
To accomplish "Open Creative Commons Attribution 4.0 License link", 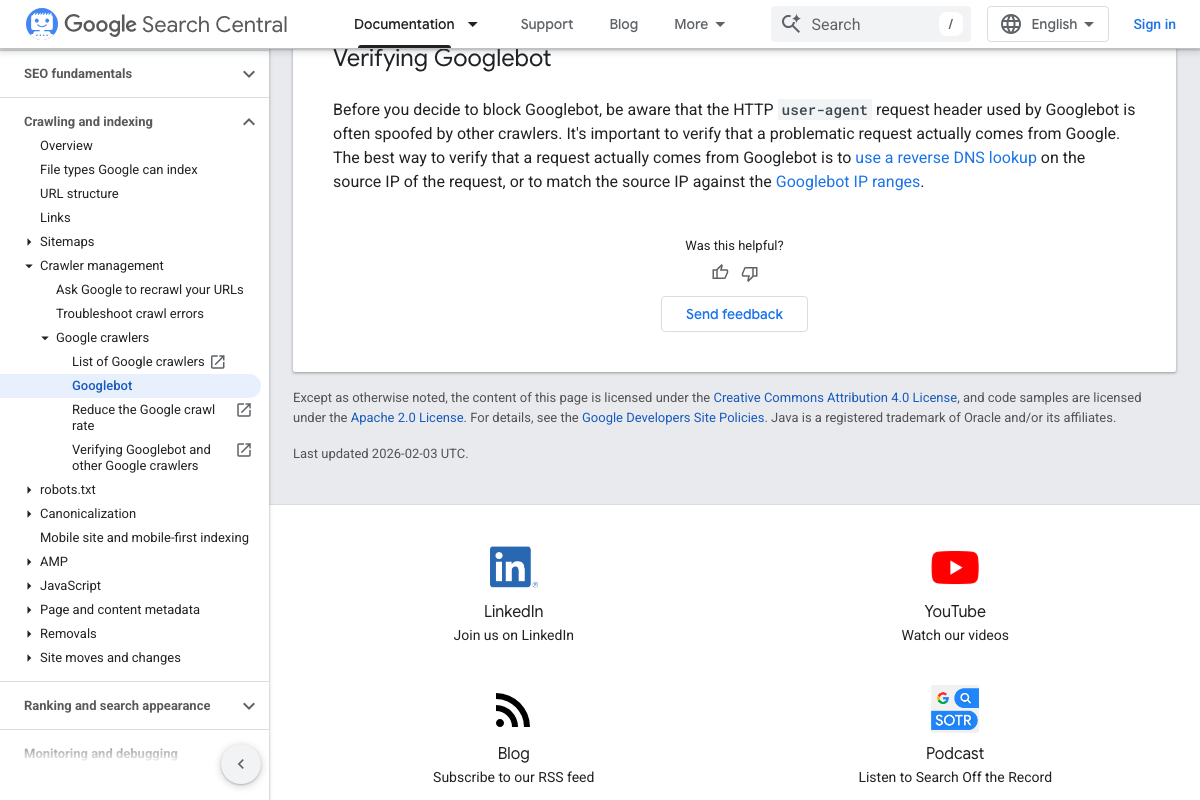I will pyautogui.click(x=835, y=398).
